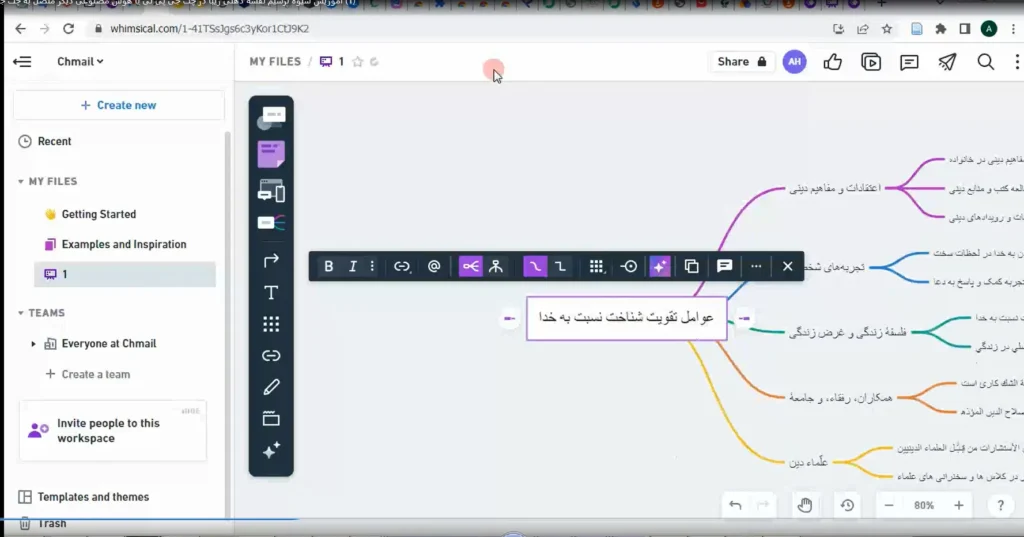Select the vertical org-chart layout icon

click(496, 267)
